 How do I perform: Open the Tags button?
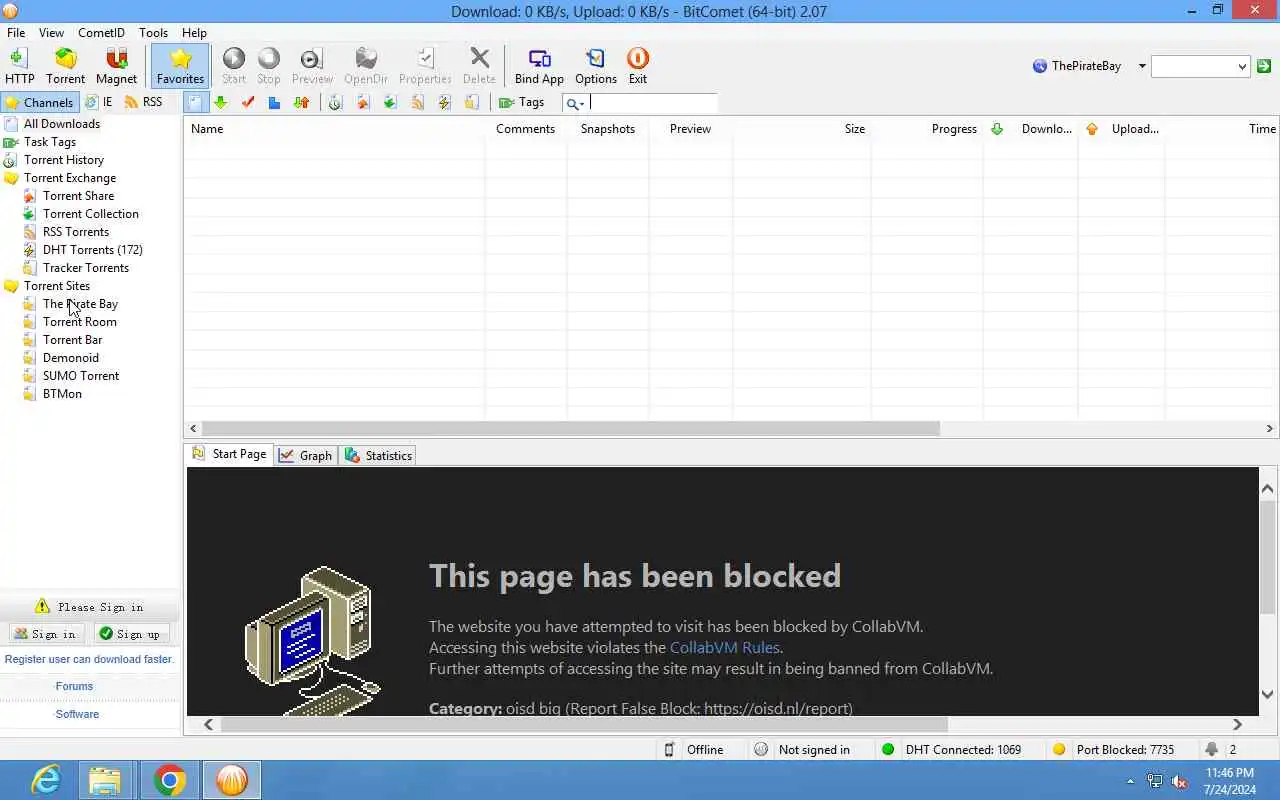(x=521, y=102)
